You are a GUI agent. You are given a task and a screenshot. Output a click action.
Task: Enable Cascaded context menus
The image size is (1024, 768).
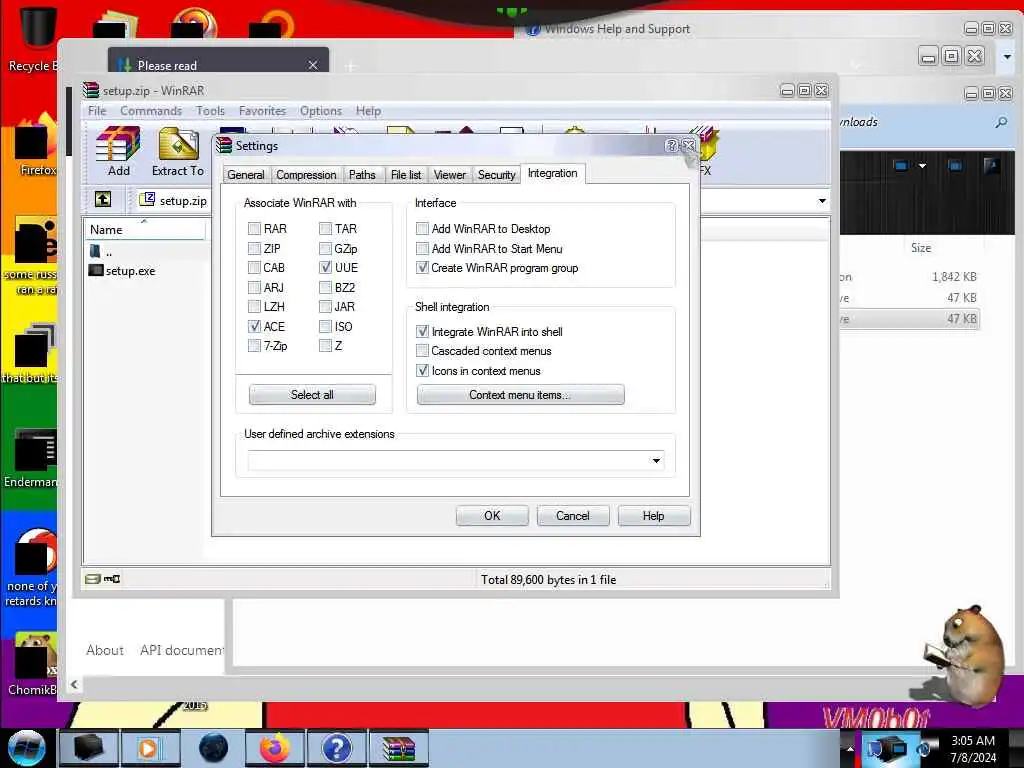coord(422,351)
